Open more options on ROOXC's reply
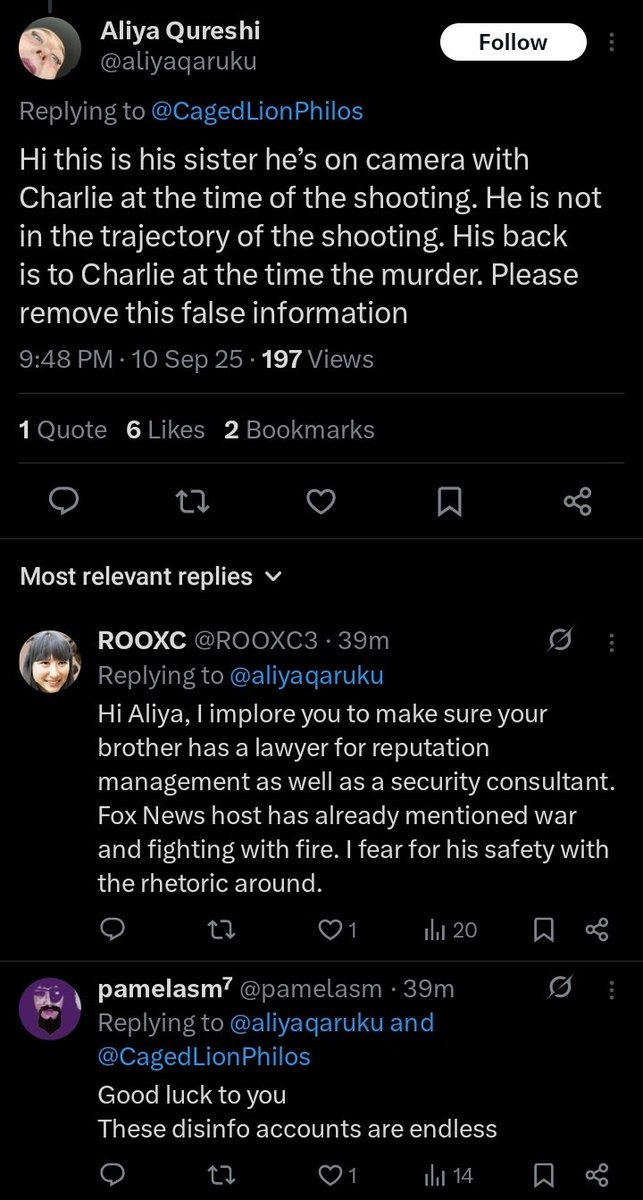Image resolution: width=643 pixels, height=1200 pixels. [x=612, y=641]
